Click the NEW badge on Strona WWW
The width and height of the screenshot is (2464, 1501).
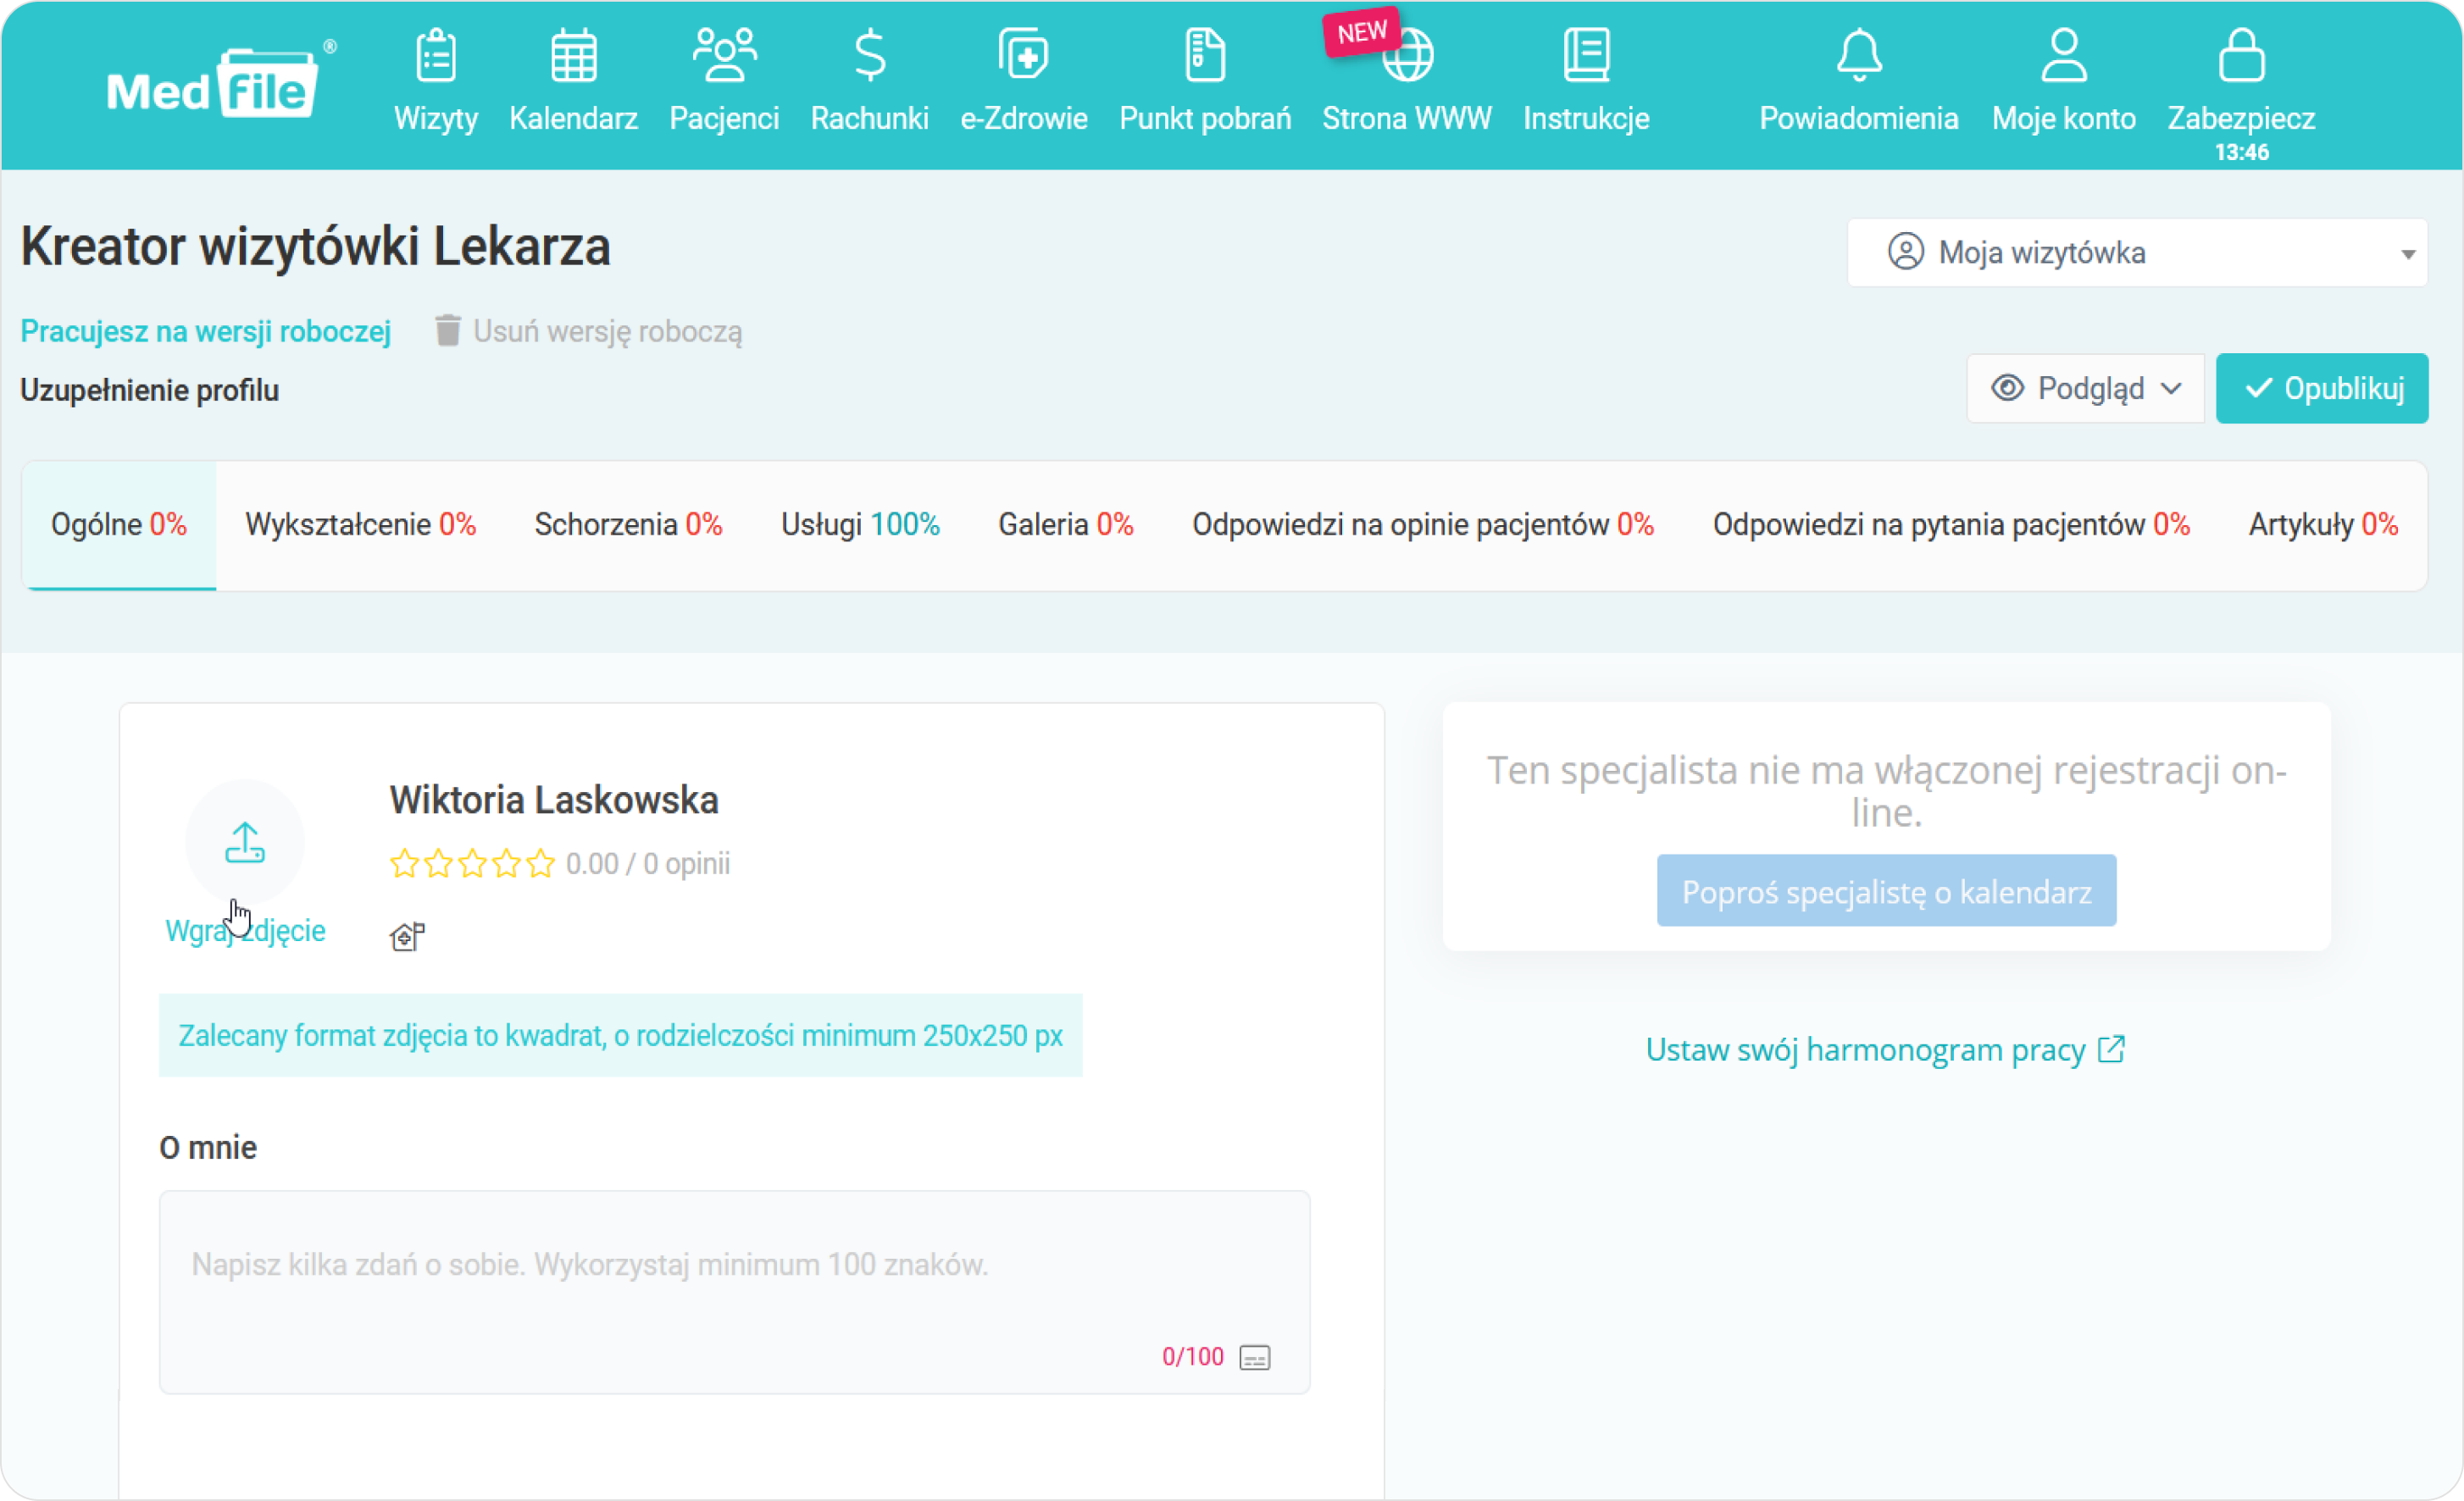click(x=1361, y=33)
